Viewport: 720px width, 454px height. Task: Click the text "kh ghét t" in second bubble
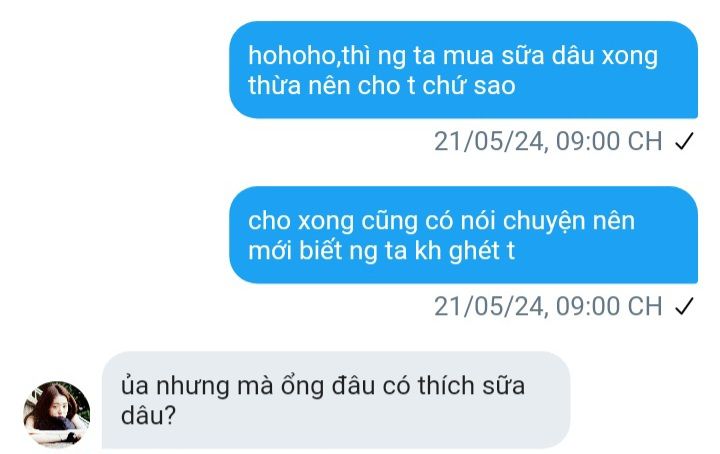pyautogui.click(x=465, y=251)
